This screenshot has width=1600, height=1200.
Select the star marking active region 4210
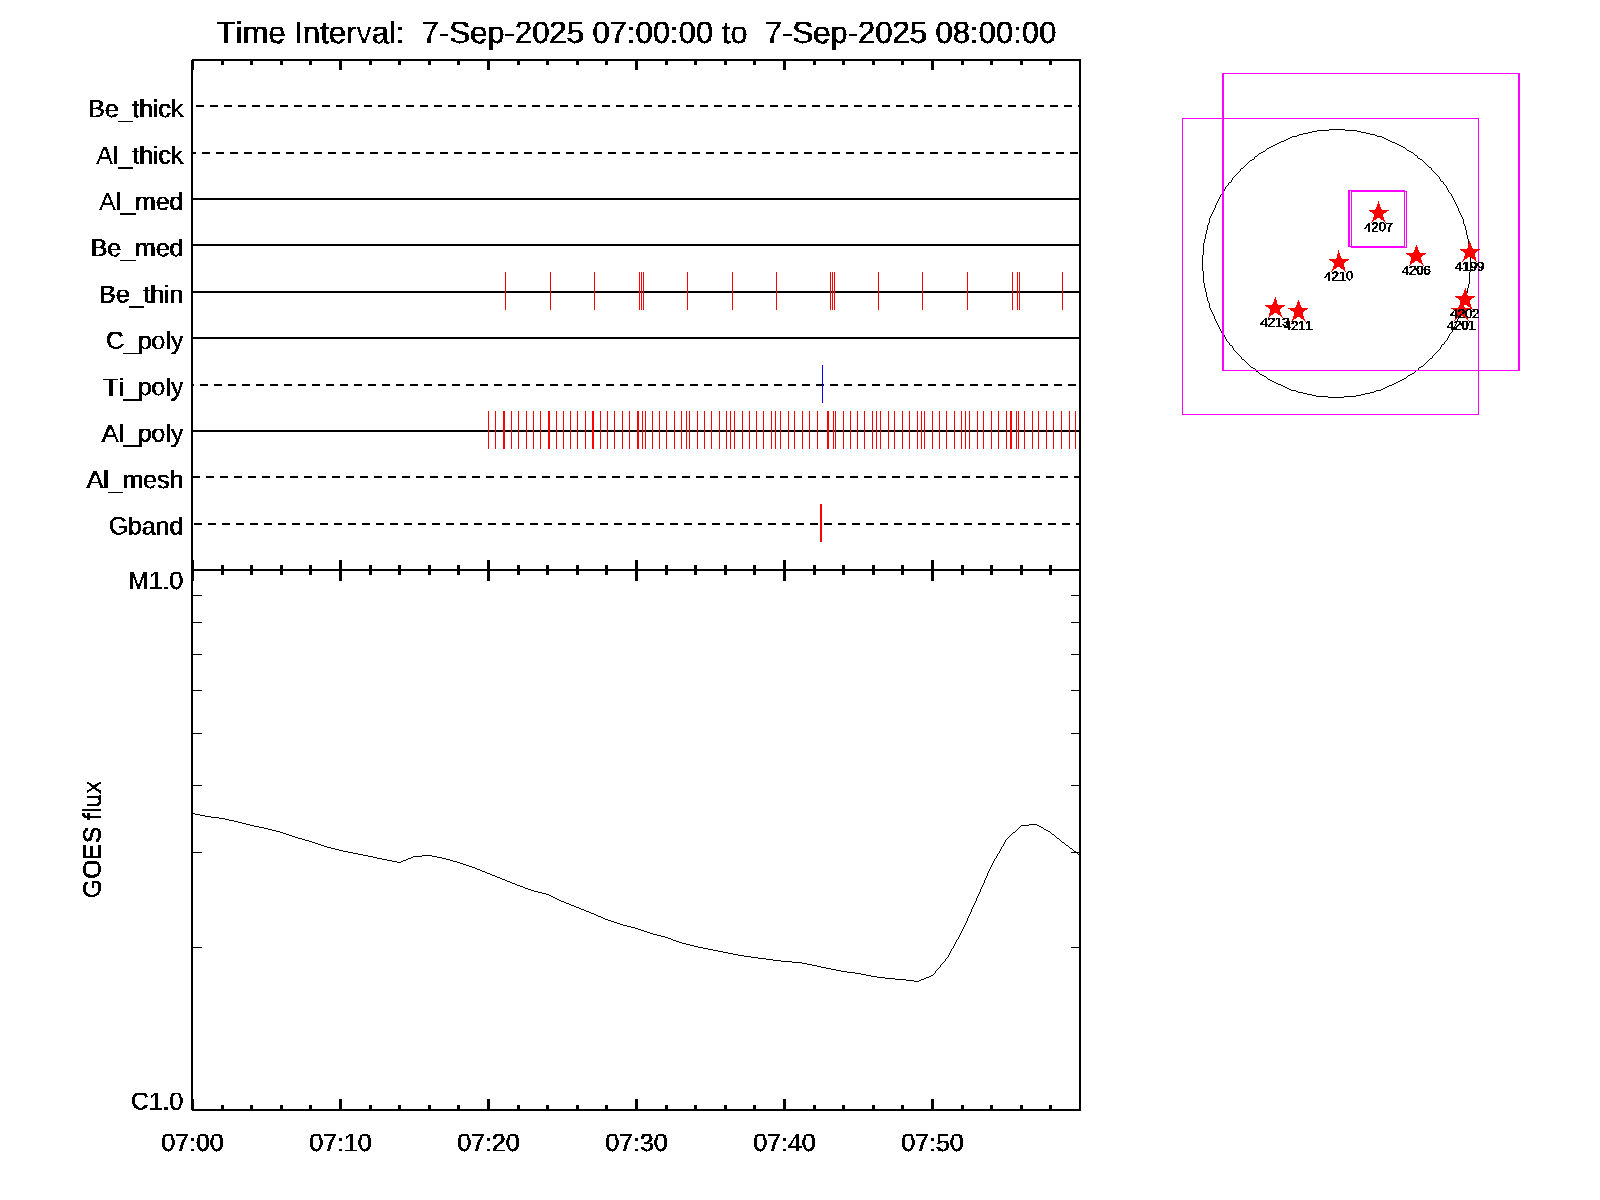pyautogui.click(x=1339, y=262)
